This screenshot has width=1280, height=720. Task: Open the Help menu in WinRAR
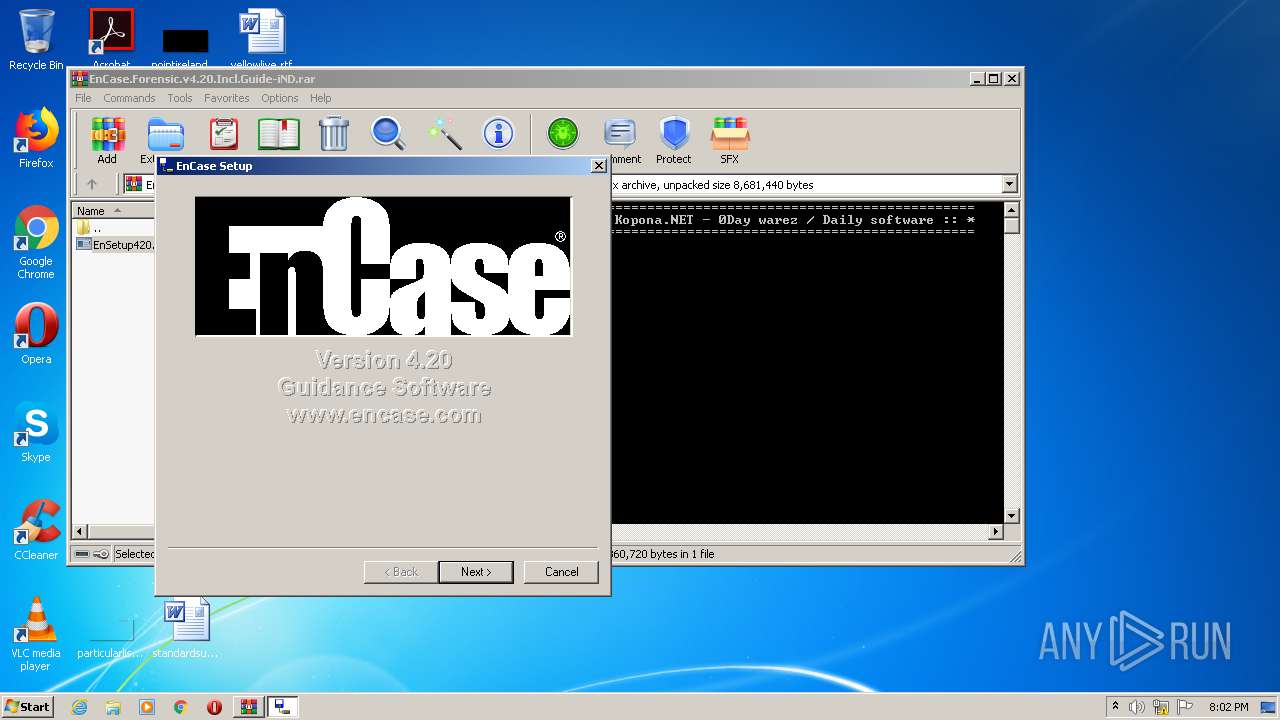click(320, 98)
